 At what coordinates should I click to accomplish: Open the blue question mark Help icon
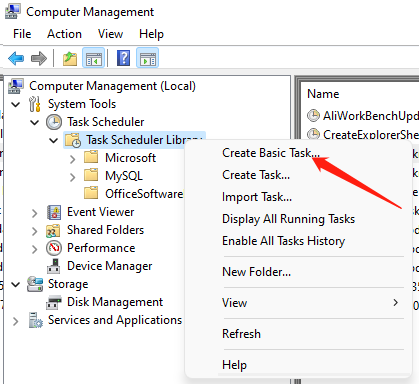click(x=123, y=58)
